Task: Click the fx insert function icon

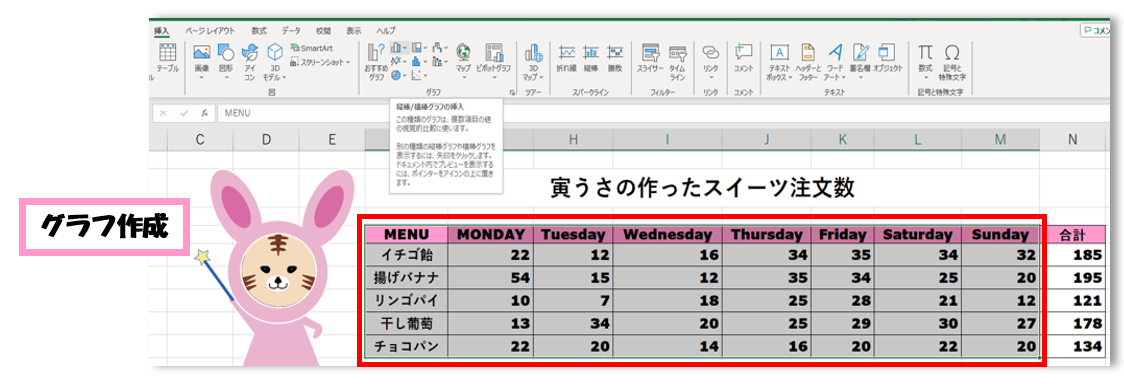Action: click(204, 113)
